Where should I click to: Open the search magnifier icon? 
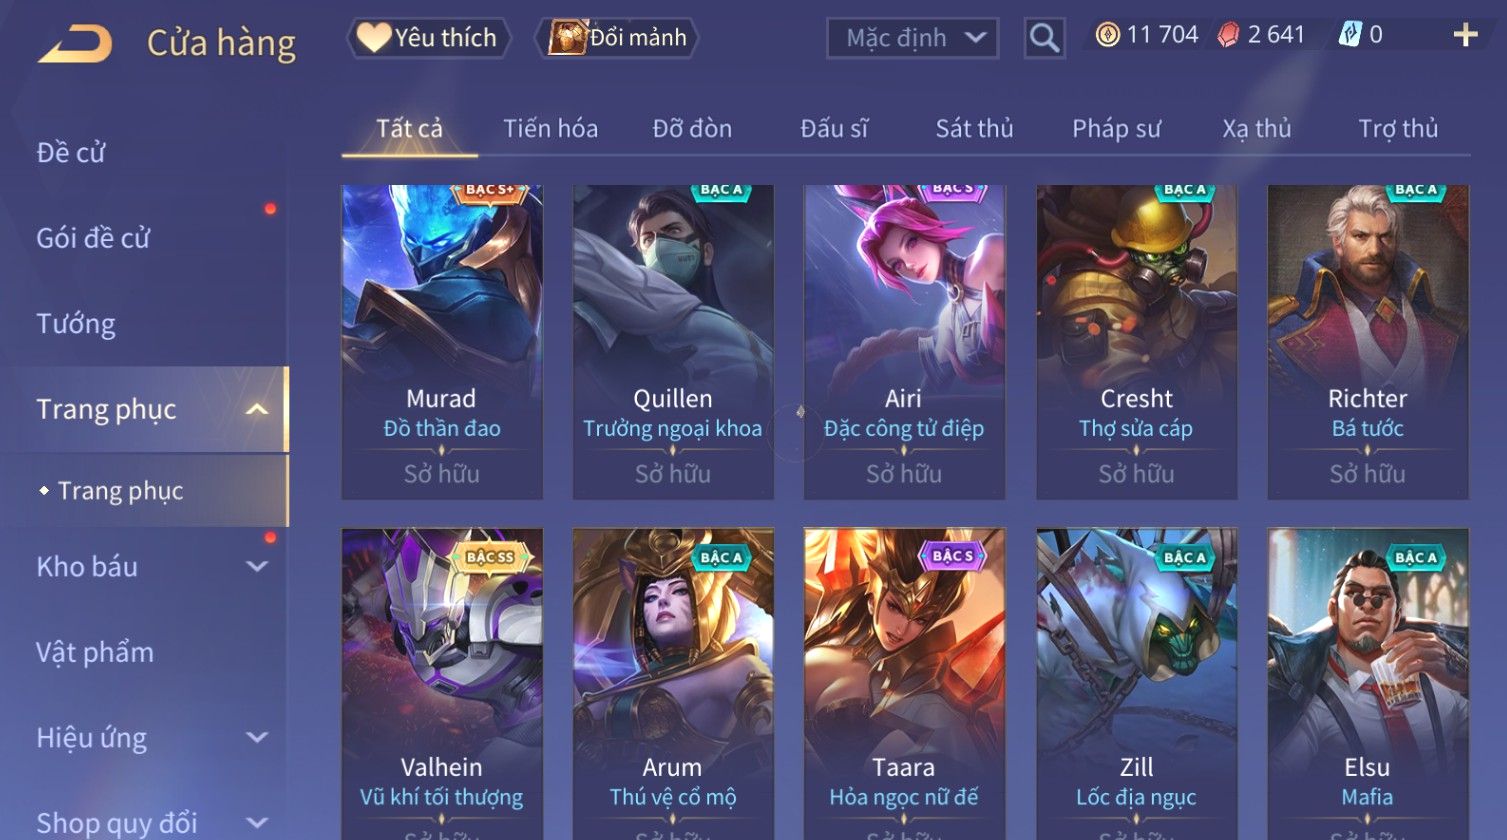point(1044,38)
